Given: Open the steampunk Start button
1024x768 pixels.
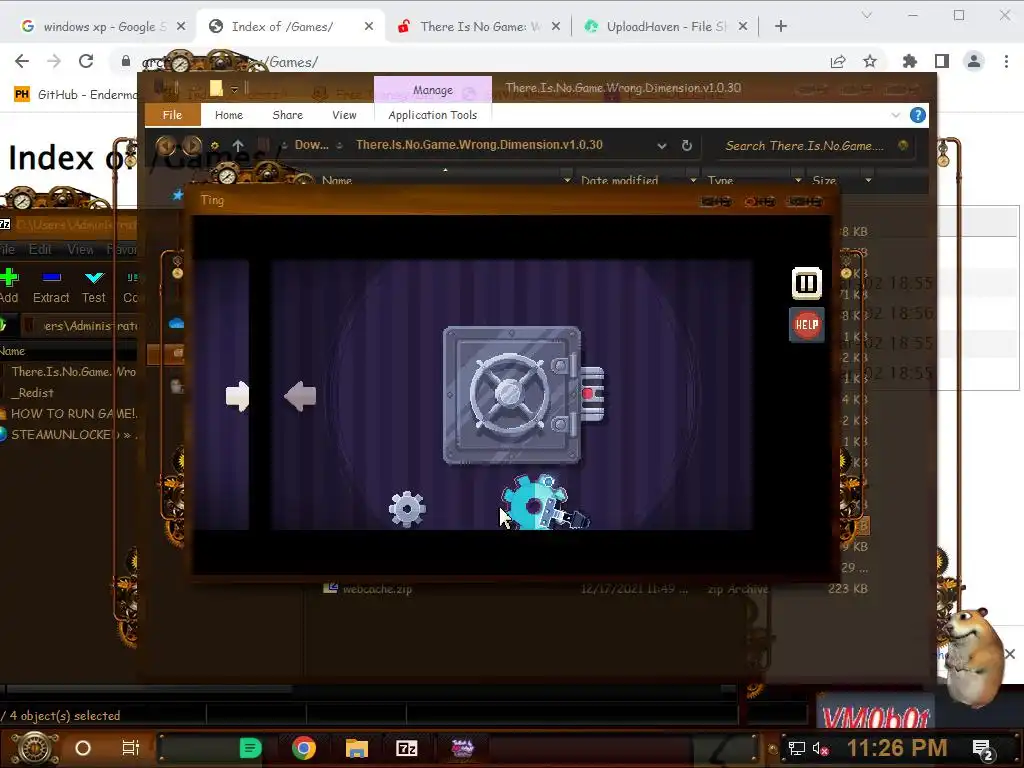Looking at the screenshot, I should 34,748.
